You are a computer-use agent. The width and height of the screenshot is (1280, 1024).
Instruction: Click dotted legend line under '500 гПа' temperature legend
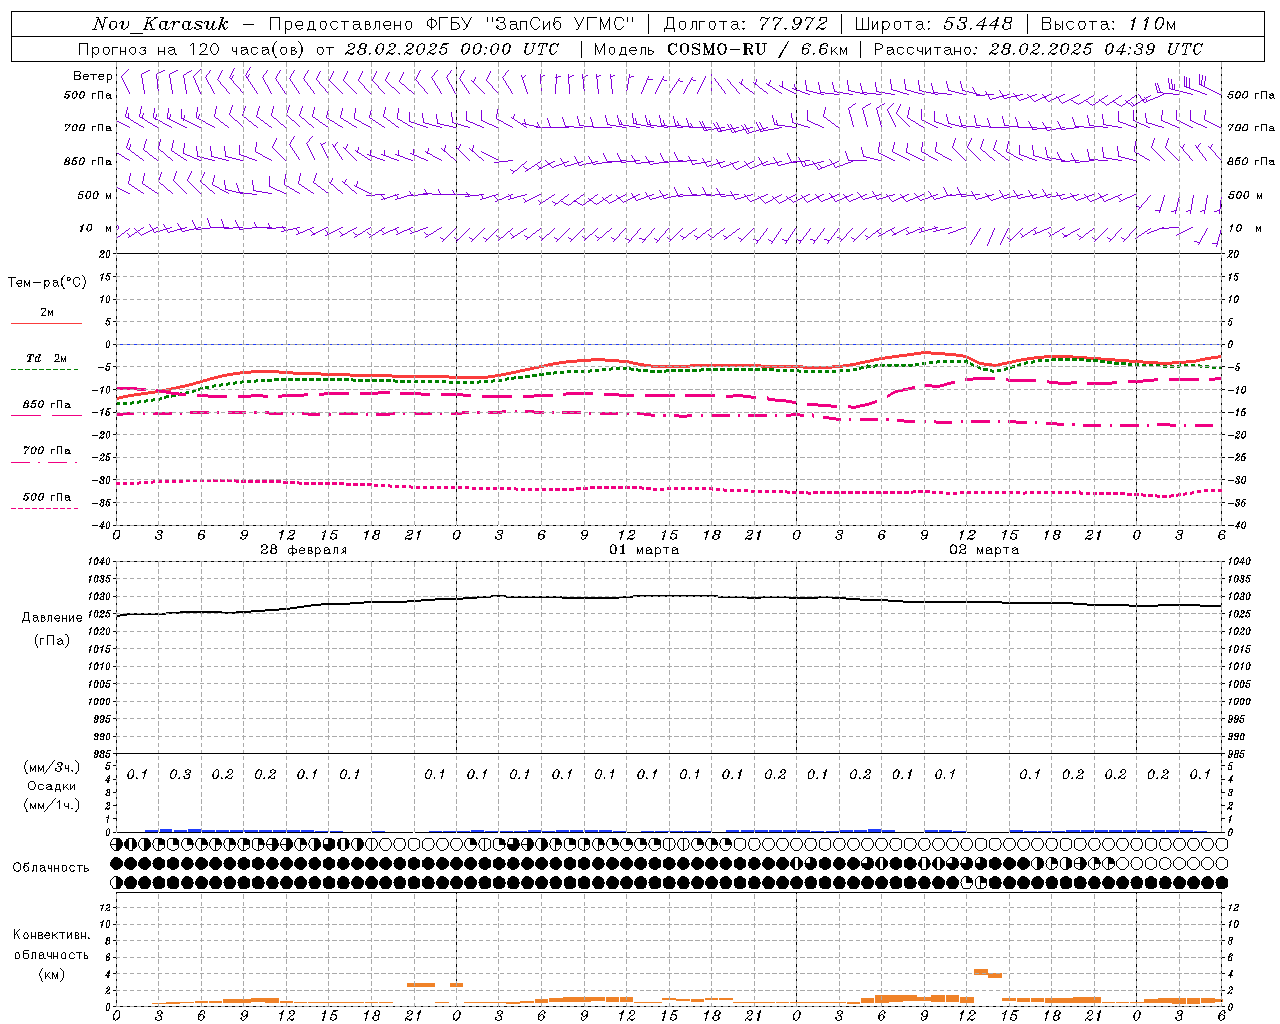45,508
